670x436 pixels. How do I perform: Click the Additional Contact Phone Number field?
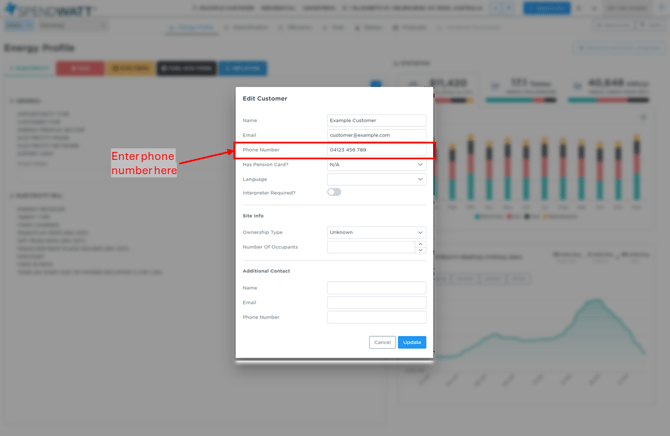point(376,317)
